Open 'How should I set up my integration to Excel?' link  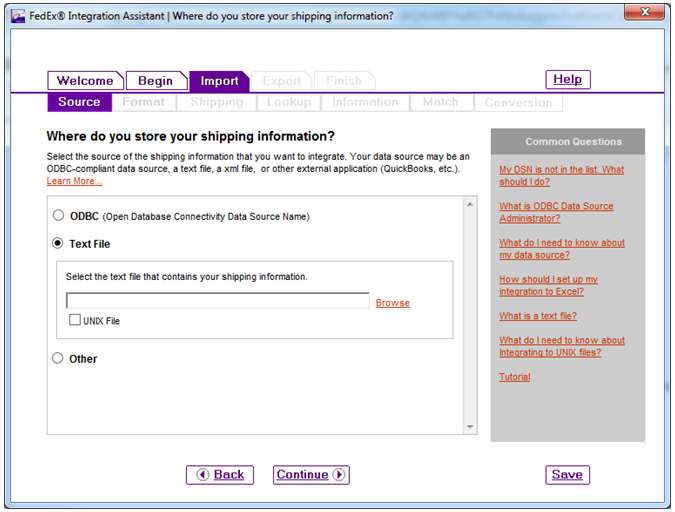point(548,285)
